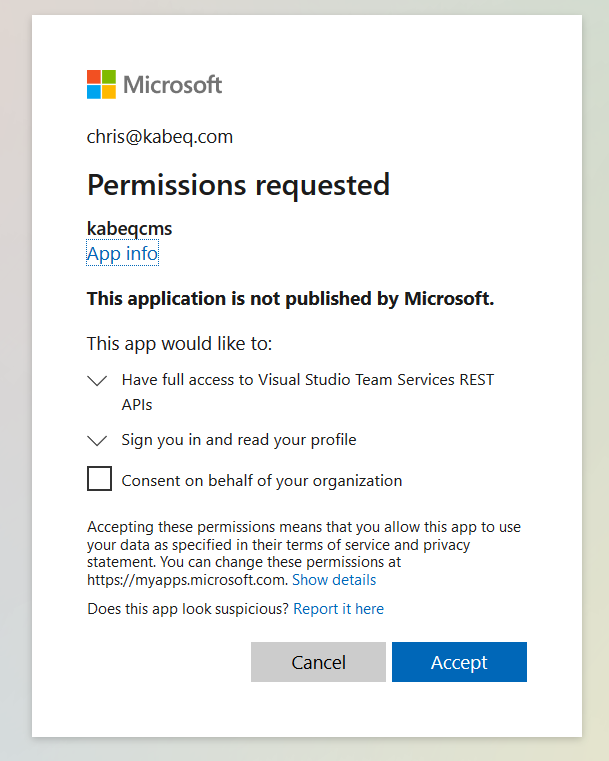This screenshot has width=609, height=761.
Task: Click the Sign you in and read your profile text
Action: click(x=239, y=440)
